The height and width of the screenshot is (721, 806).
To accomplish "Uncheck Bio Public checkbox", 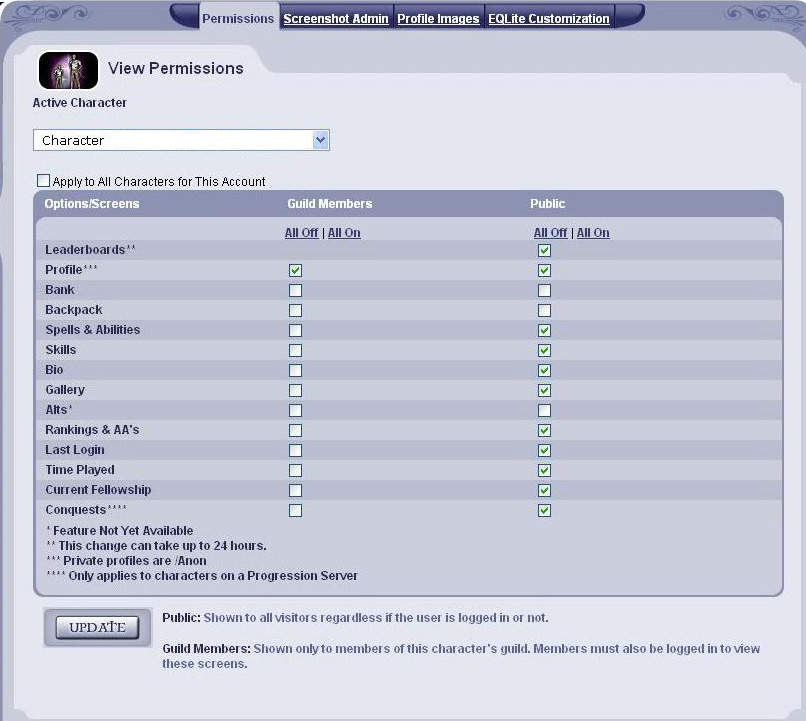I will [x=544, y=371].
